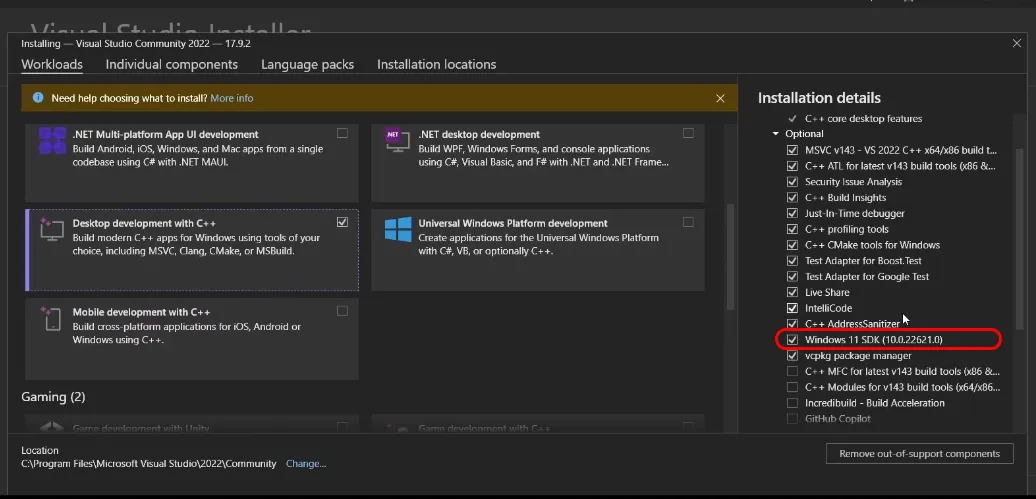Check the Mobile development with C++ workload
Screen dimensions: 1036x499
[342, 311]
